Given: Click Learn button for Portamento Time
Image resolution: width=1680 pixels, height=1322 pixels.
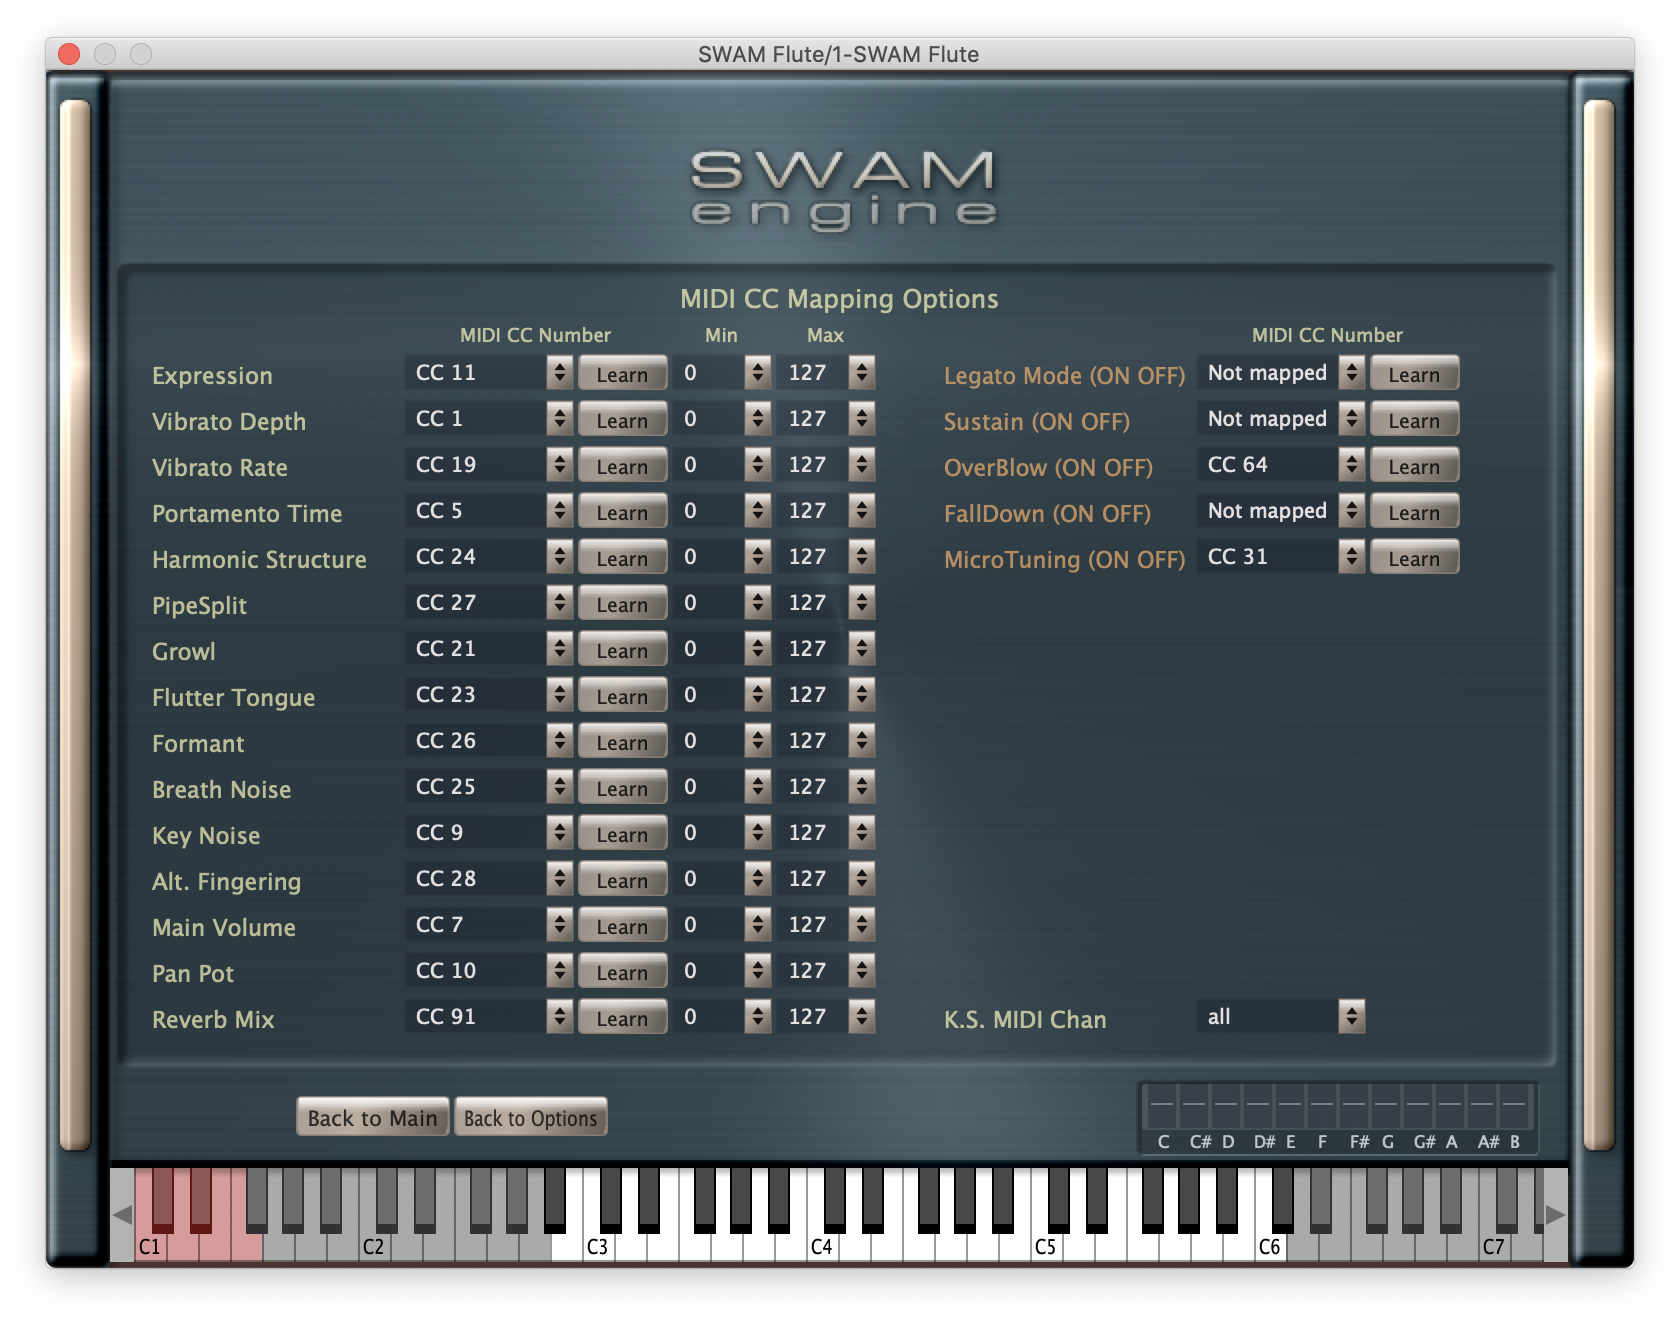Looking at the screenshot, I should (622, 512).
